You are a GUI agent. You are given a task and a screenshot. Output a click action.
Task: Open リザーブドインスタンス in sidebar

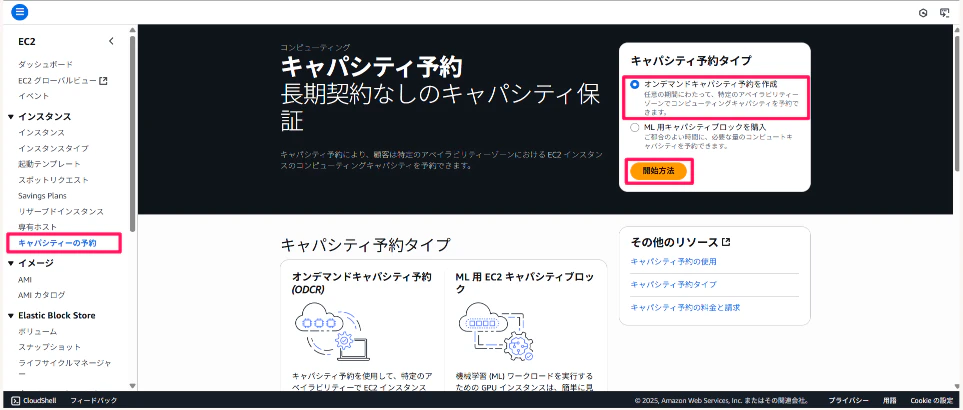point(61,212)
